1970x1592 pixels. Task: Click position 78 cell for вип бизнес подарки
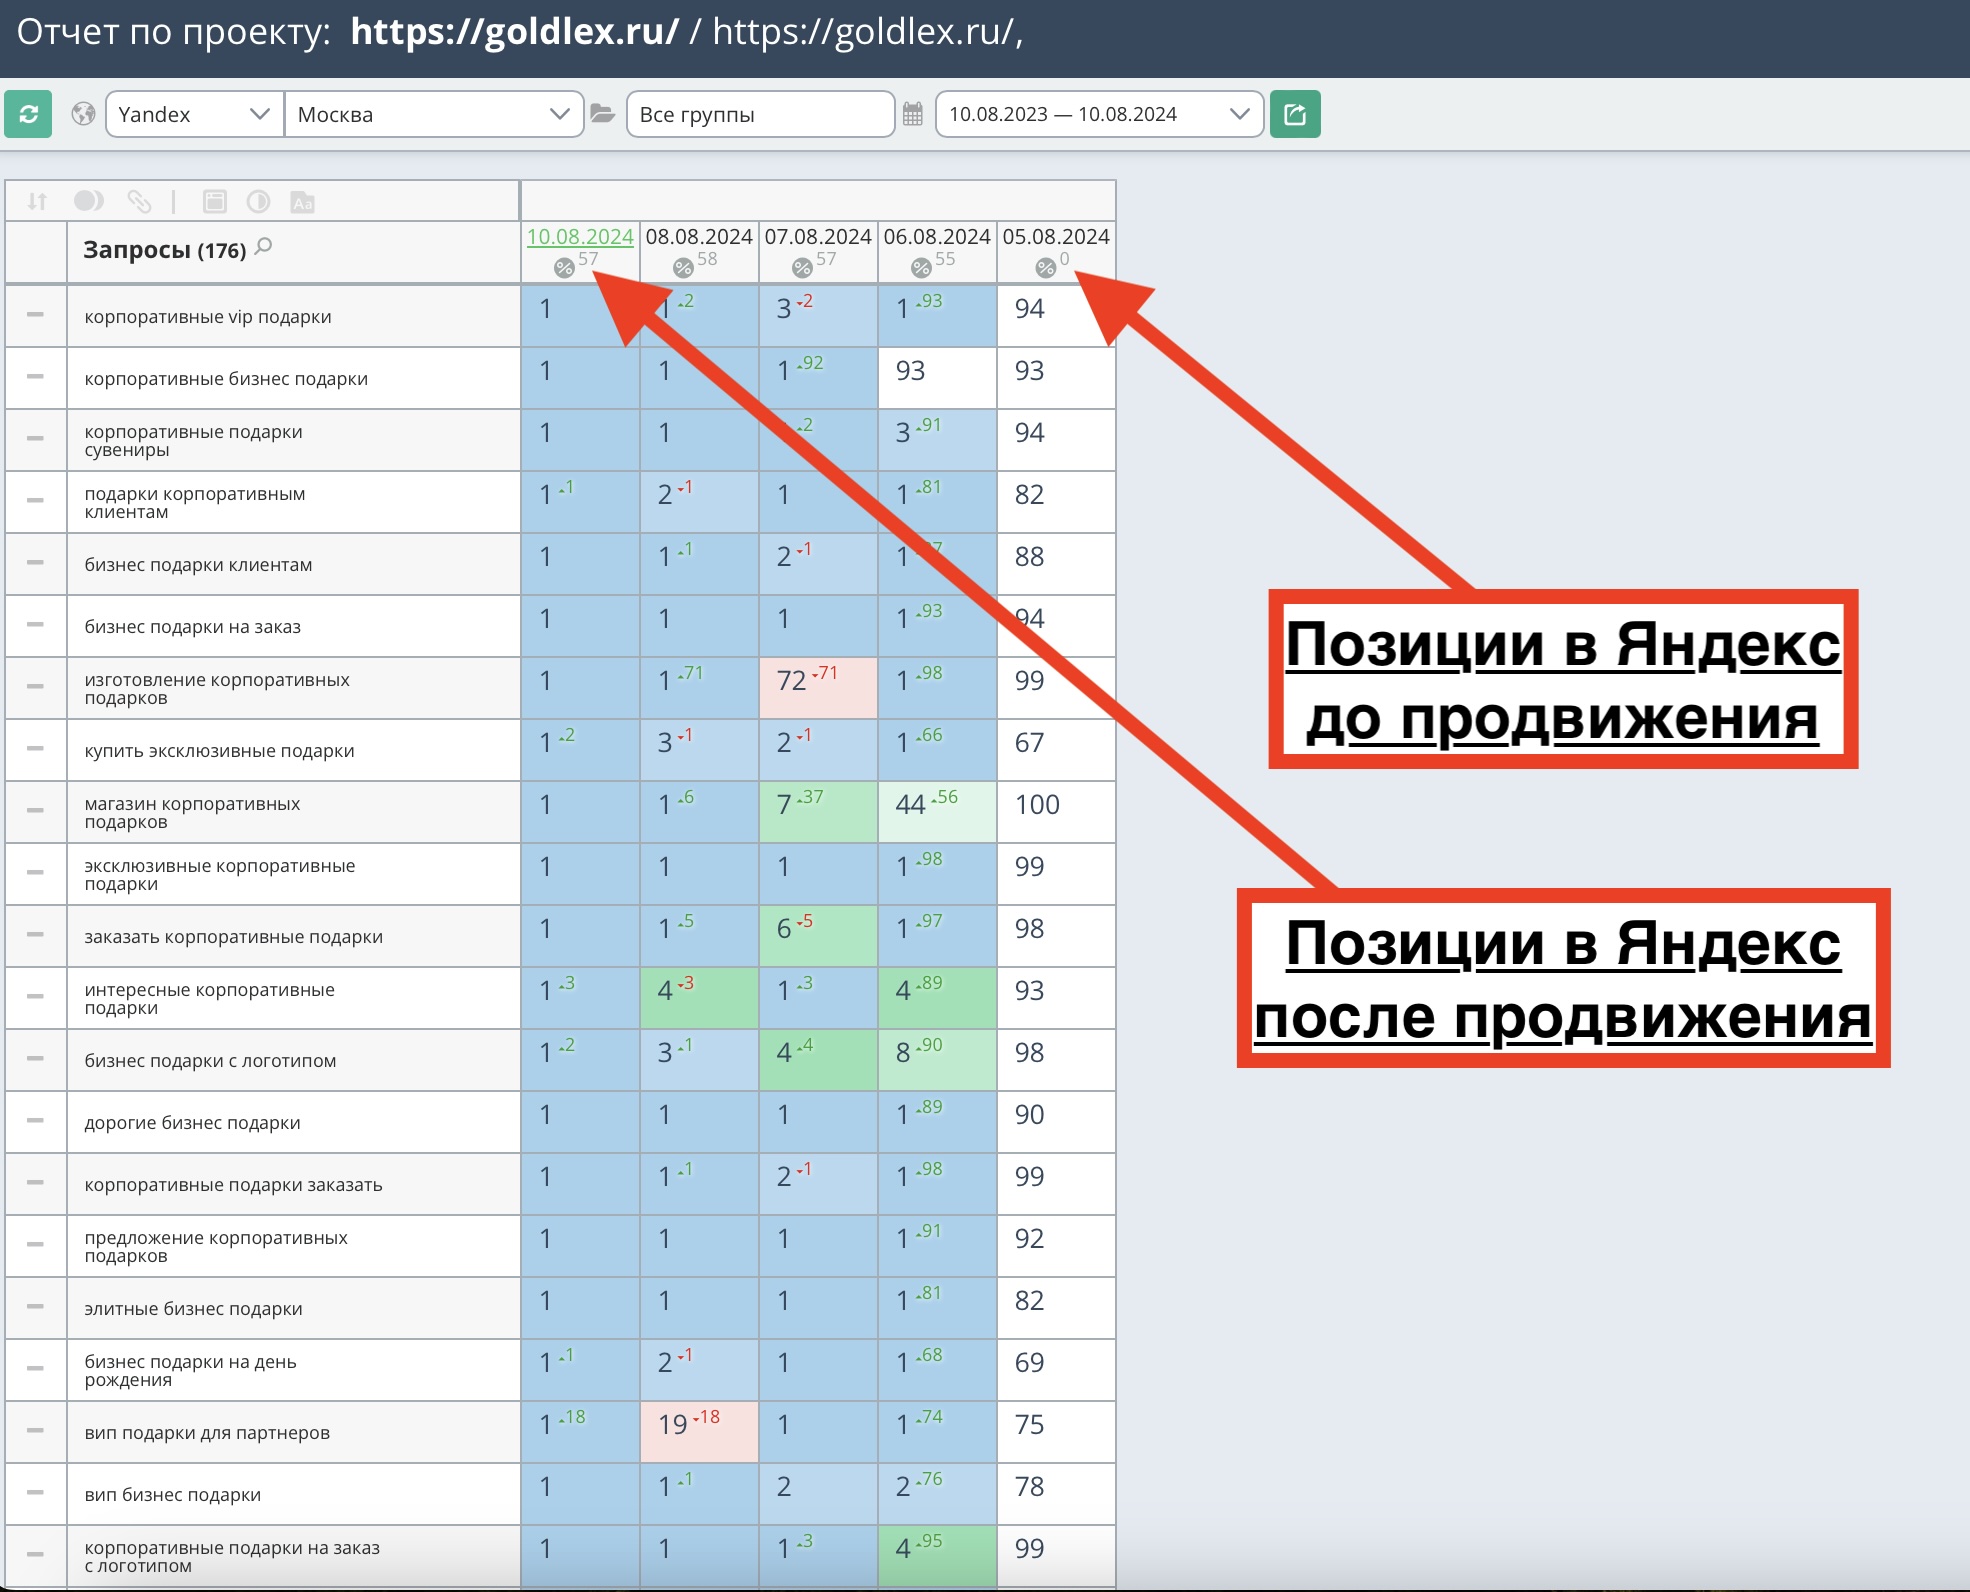click(x=1056, y=1494)
